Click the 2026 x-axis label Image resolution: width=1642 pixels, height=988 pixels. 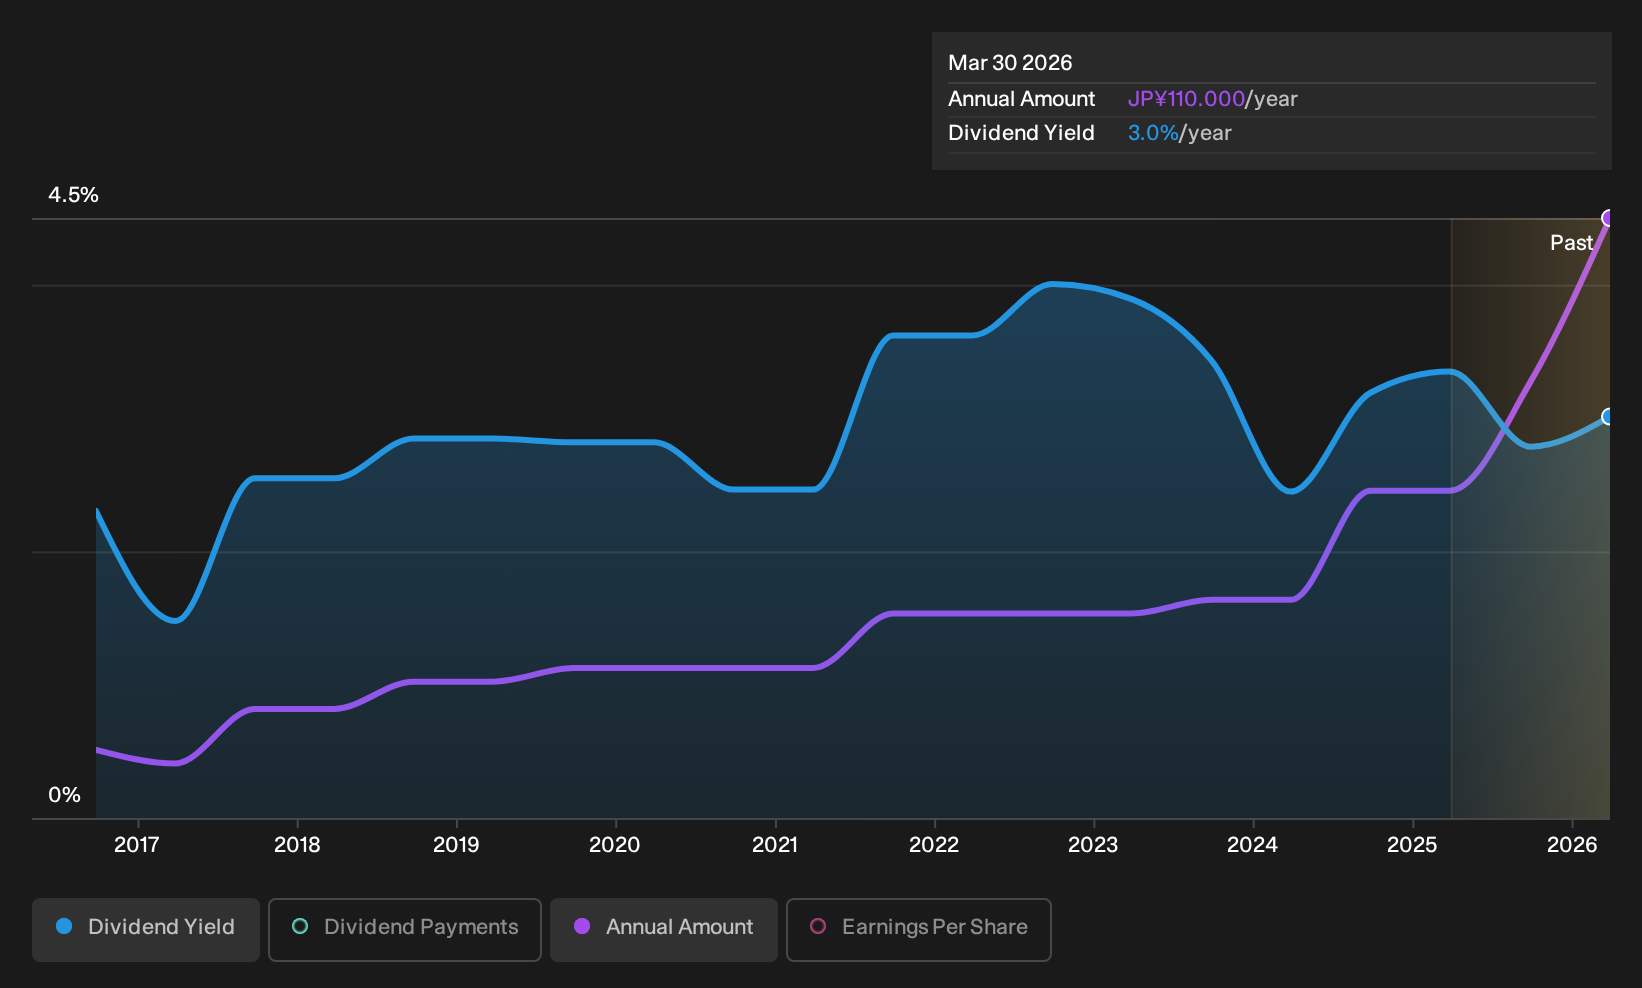[x=1572, y=845]
